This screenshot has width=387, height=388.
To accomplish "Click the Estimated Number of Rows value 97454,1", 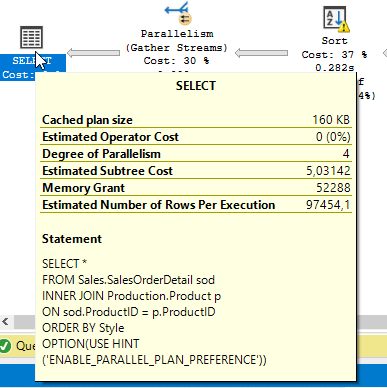I will 328,205.
